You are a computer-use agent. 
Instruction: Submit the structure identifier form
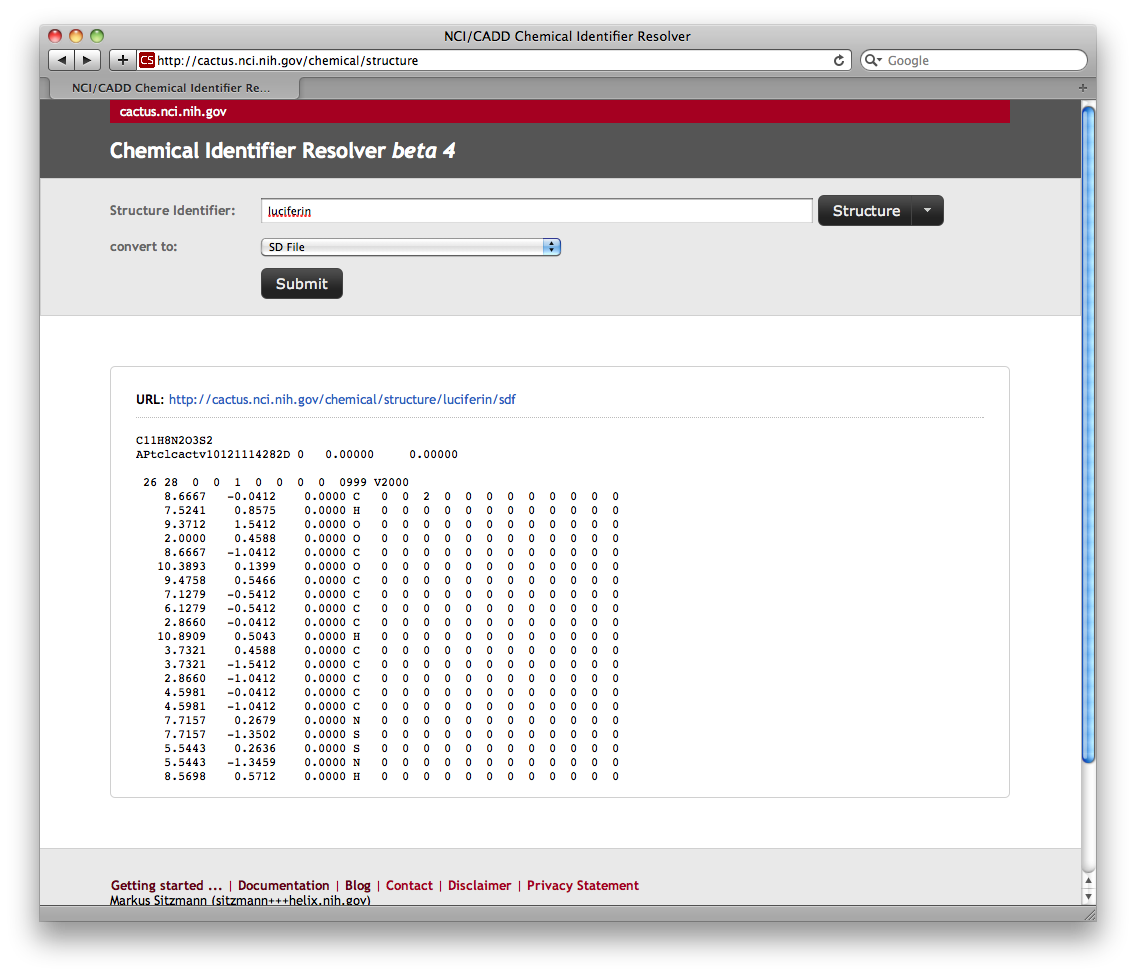(x=301, y=283)
